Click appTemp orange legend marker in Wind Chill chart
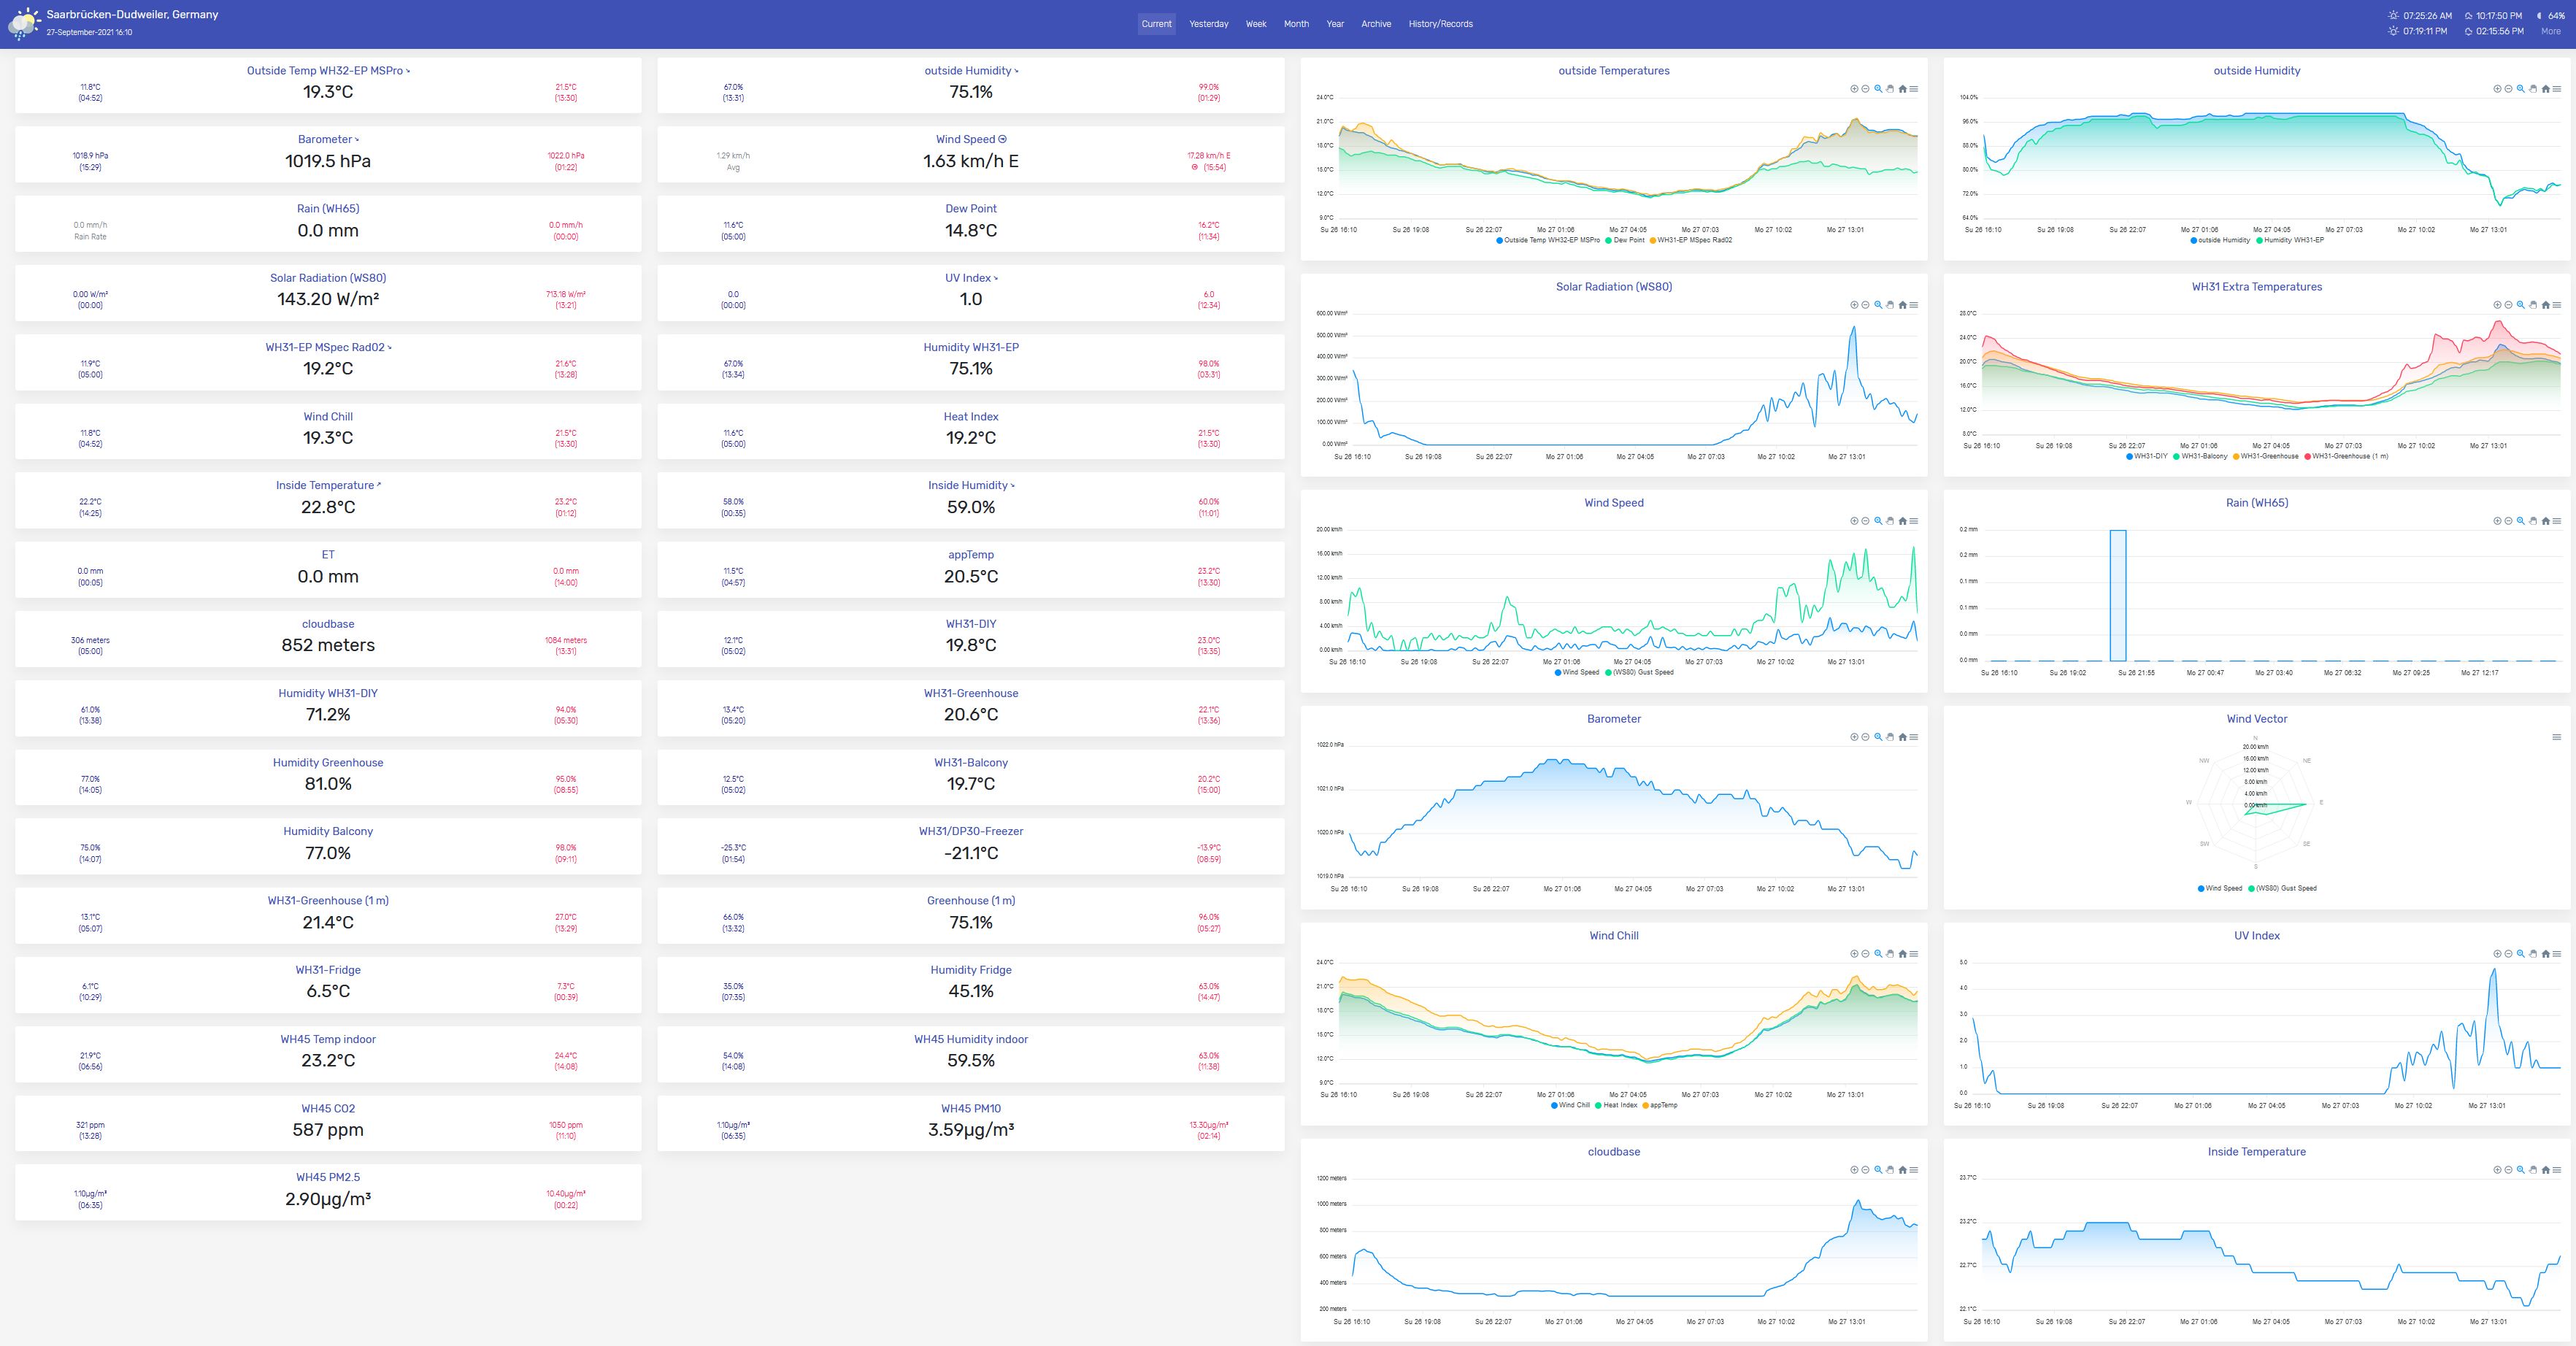This screenshot has height=1346, width=2576. point(1646,1105)
